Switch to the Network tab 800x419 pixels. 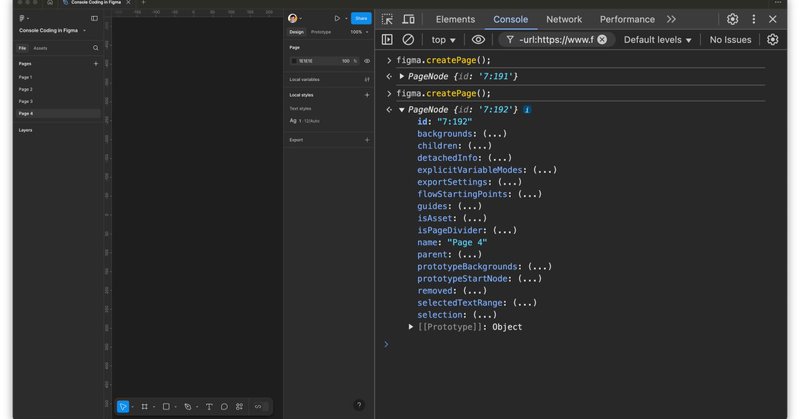[564, 19]
